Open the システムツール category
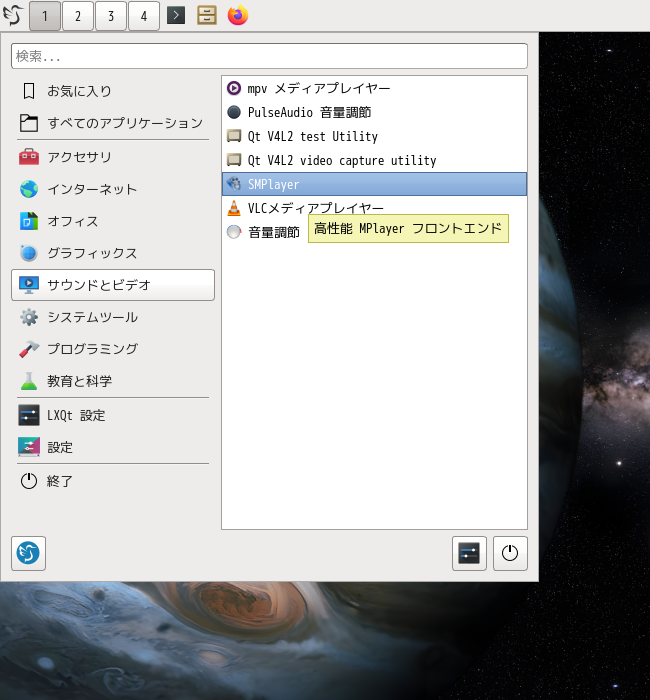Viewport: 650px width, 700px height. pos(113,317)
